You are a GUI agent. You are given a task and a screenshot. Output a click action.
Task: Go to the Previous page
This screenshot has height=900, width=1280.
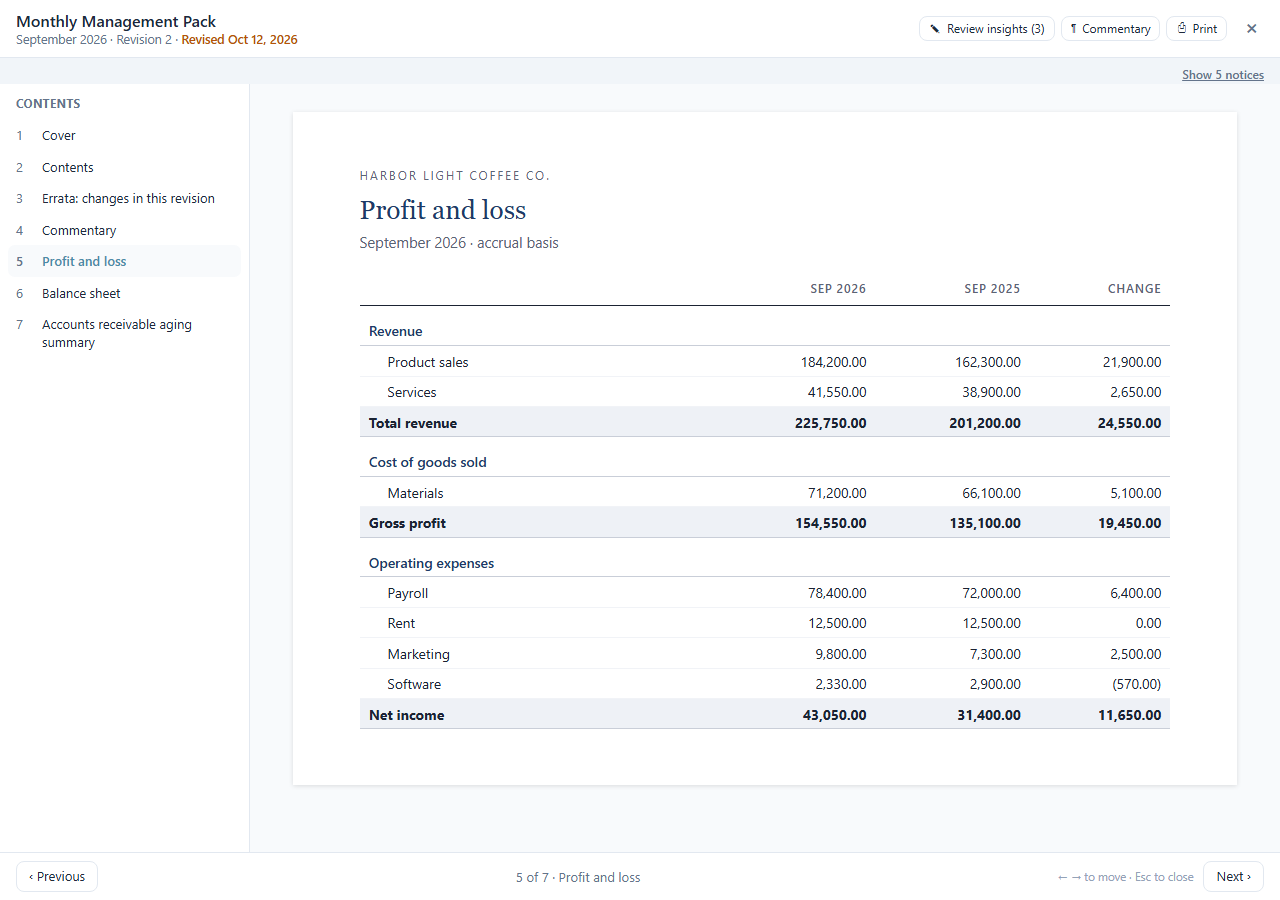tap(57, 877)
